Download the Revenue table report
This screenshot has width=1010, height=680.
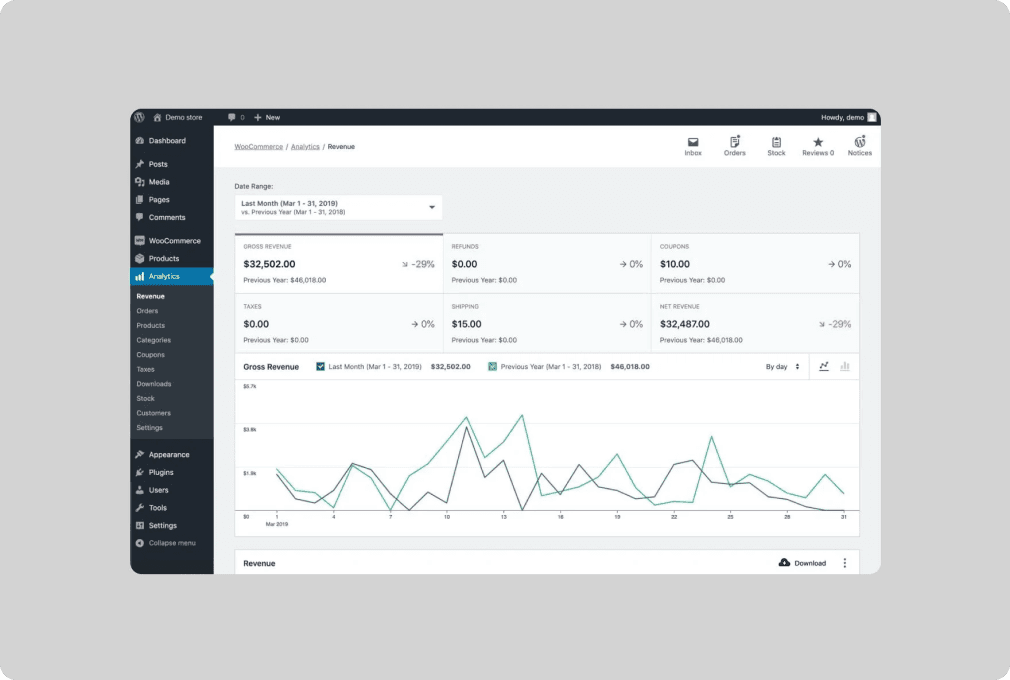point(803,563)
